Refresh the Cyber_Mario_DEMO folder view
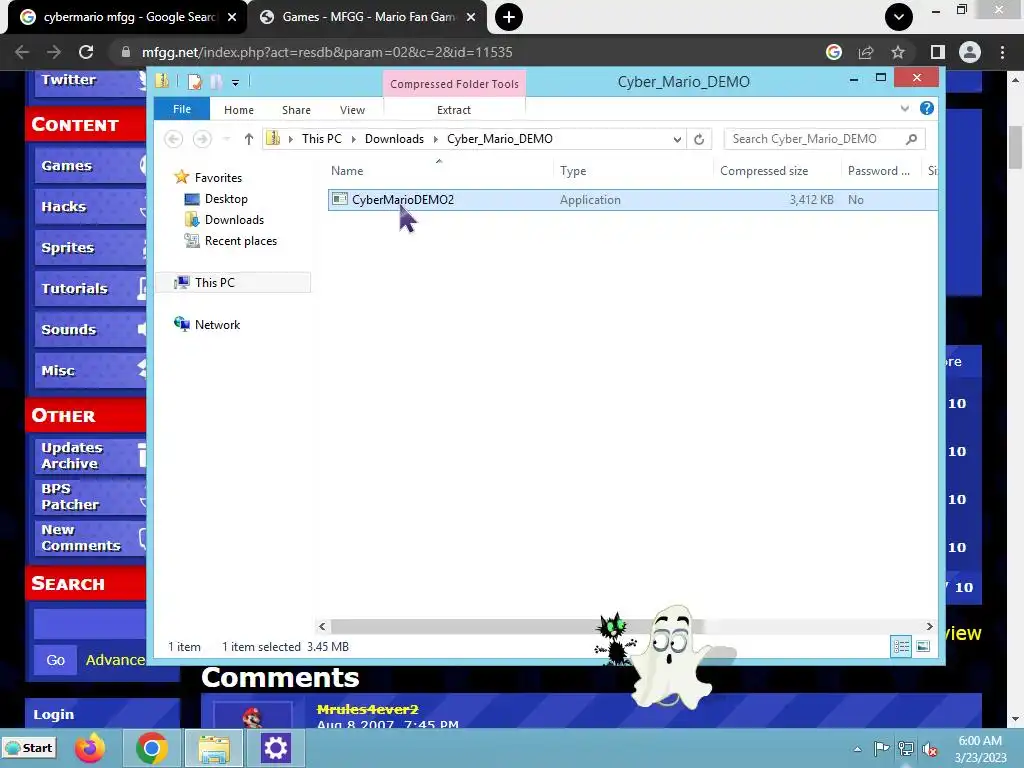The image size is (1024, 768). [699, 139]
